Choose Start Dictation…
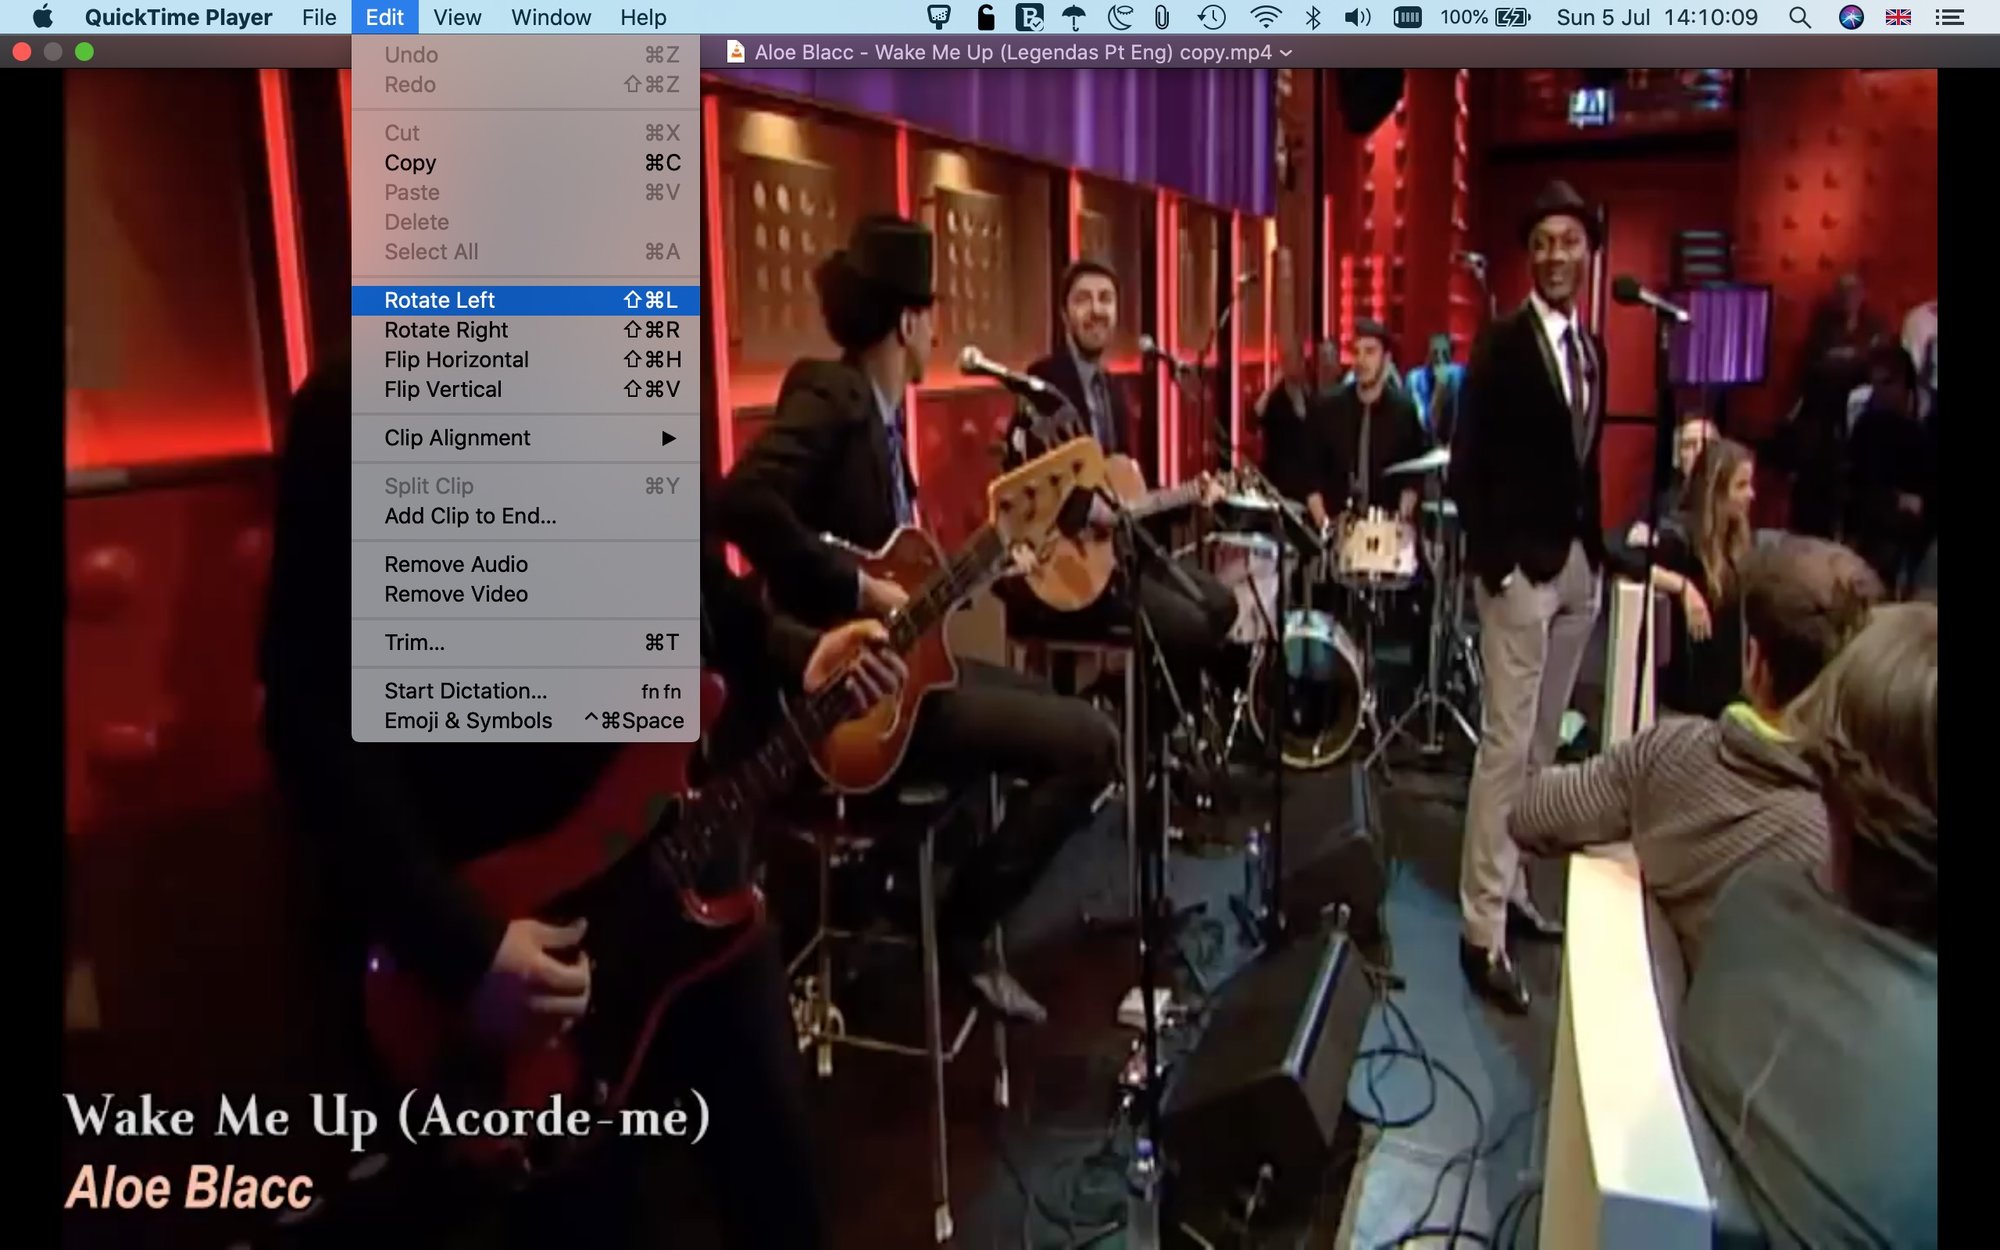 click(525, 691)
